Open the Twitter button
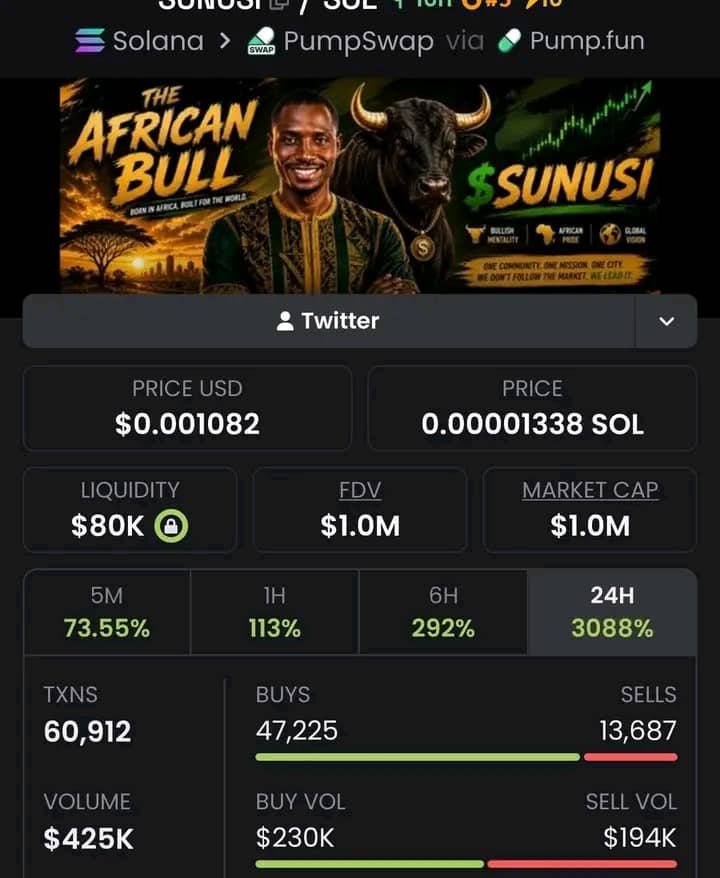 click(329, 321)
